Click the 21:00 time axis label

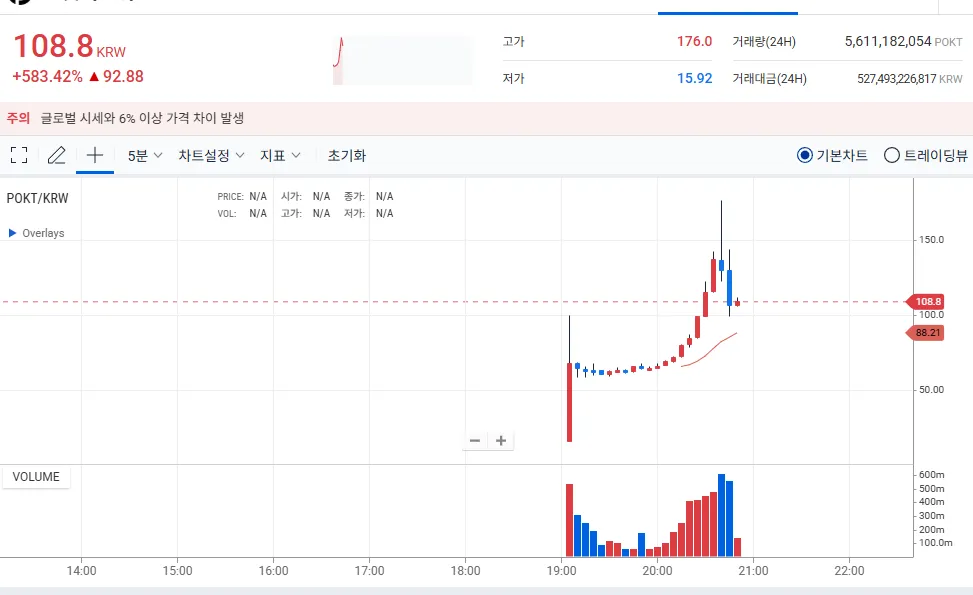753,571
